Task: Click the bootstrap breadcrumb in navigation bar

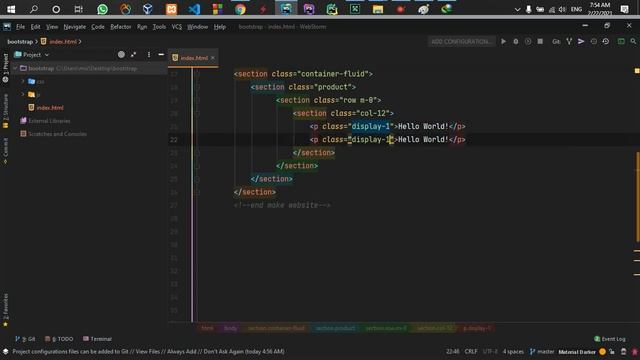Action: tap(20, 42)
